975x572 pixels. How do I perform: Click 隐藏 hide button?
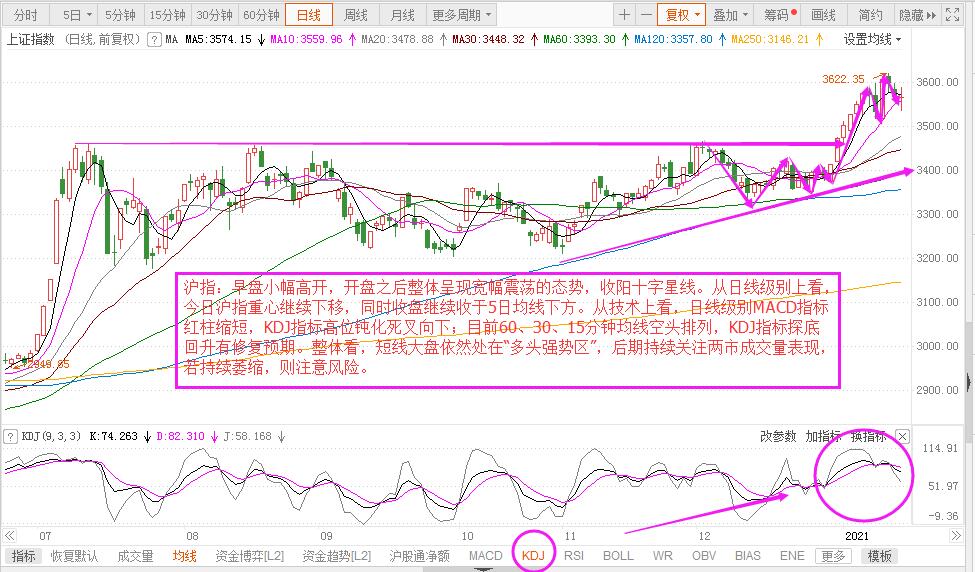[911, 15]
